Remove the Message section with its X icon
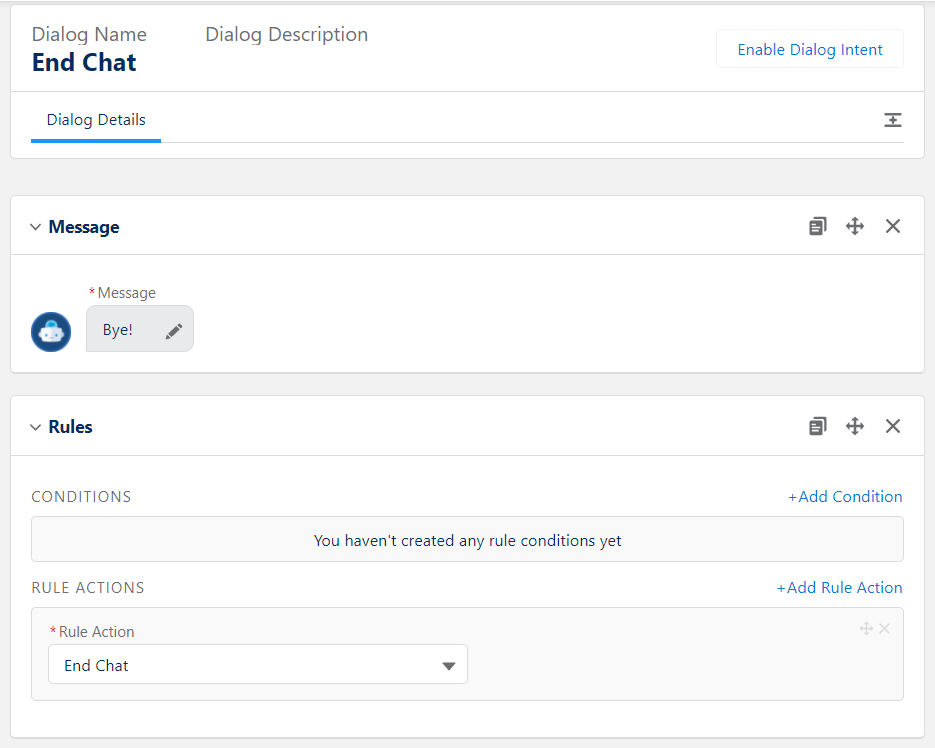 pos(893,227)
